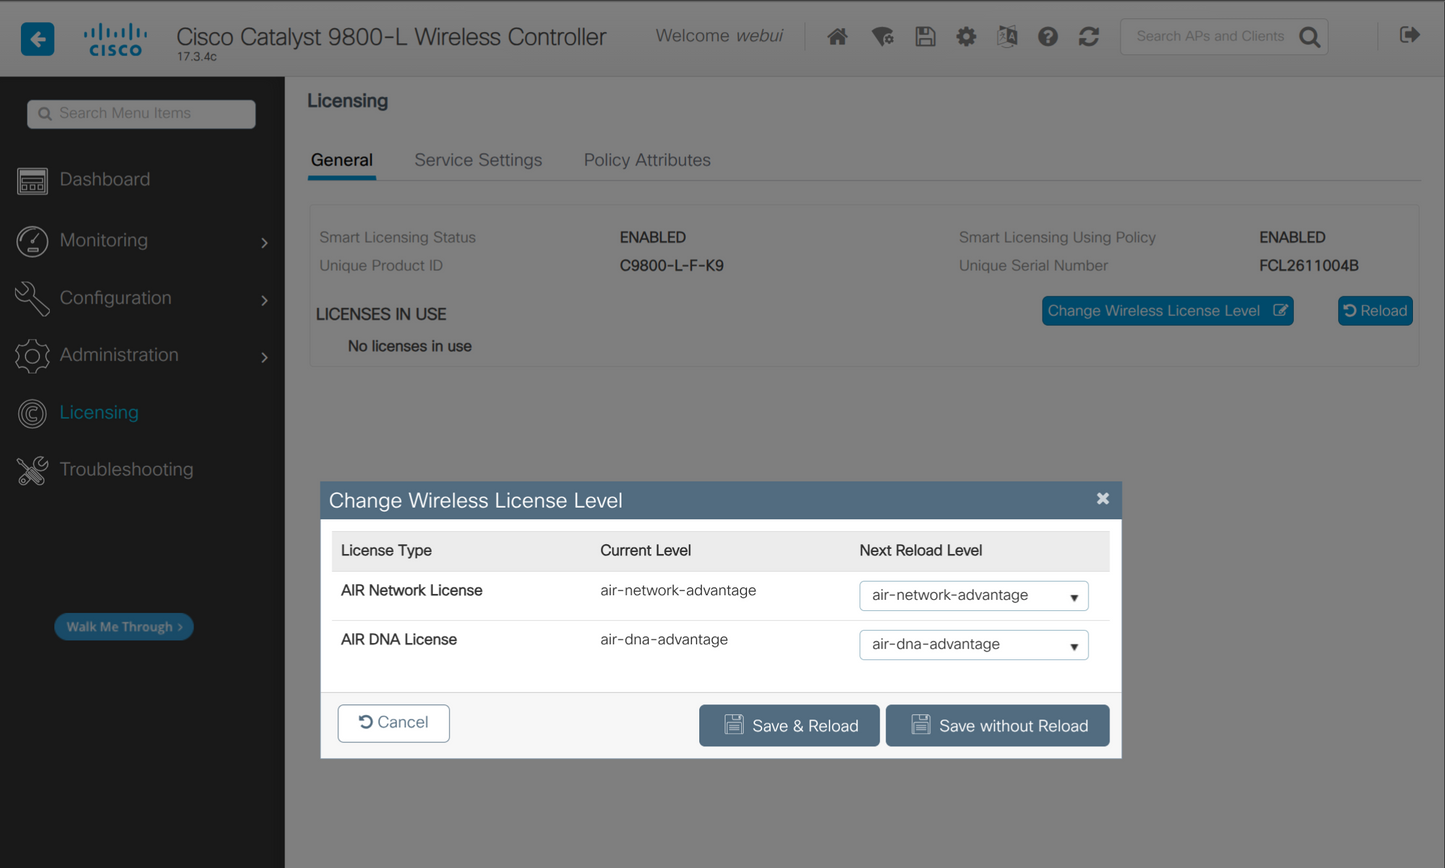This screenshot has width=1445, height=868.
Task: Click the back arrow icon in header
Action: point(38,39)
